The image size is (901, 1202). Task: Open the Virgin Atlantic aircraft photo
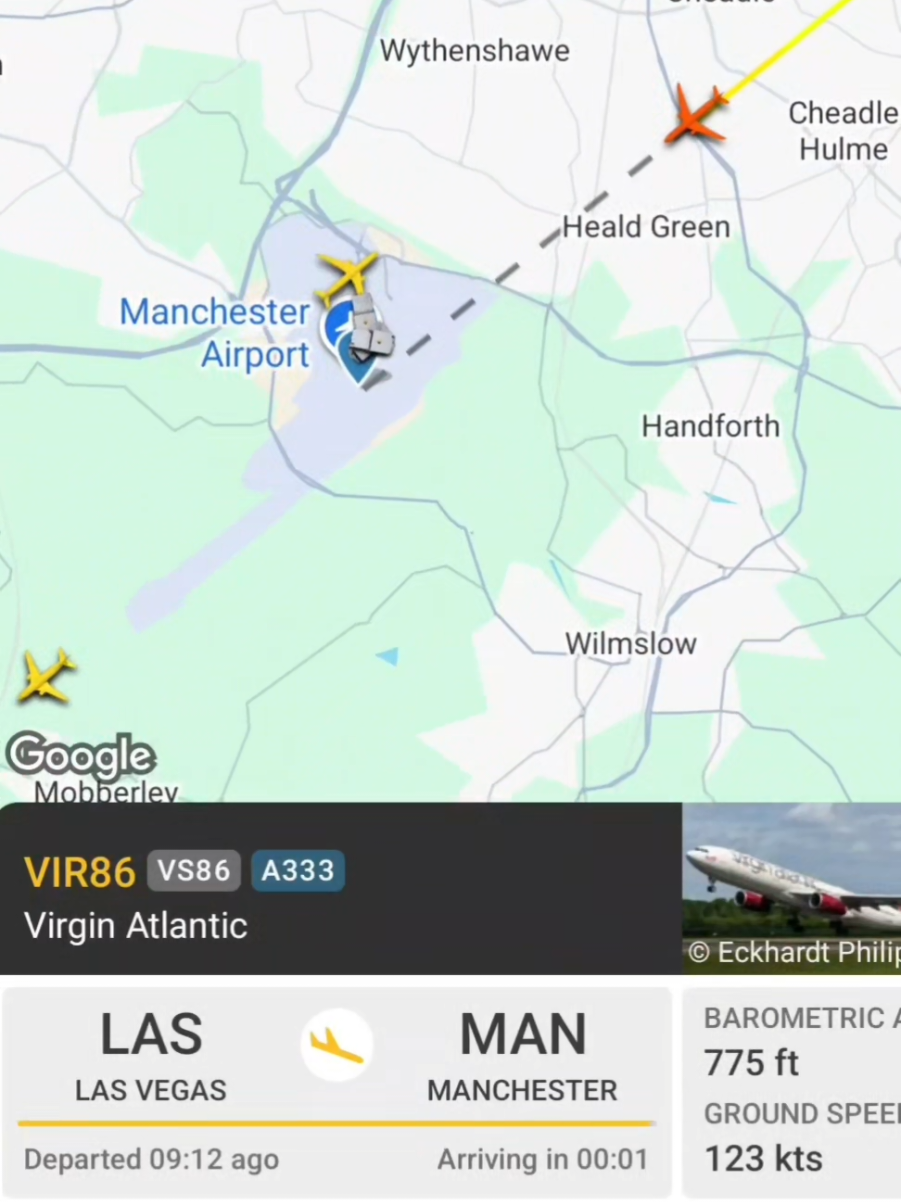click(x=791, y=888)
